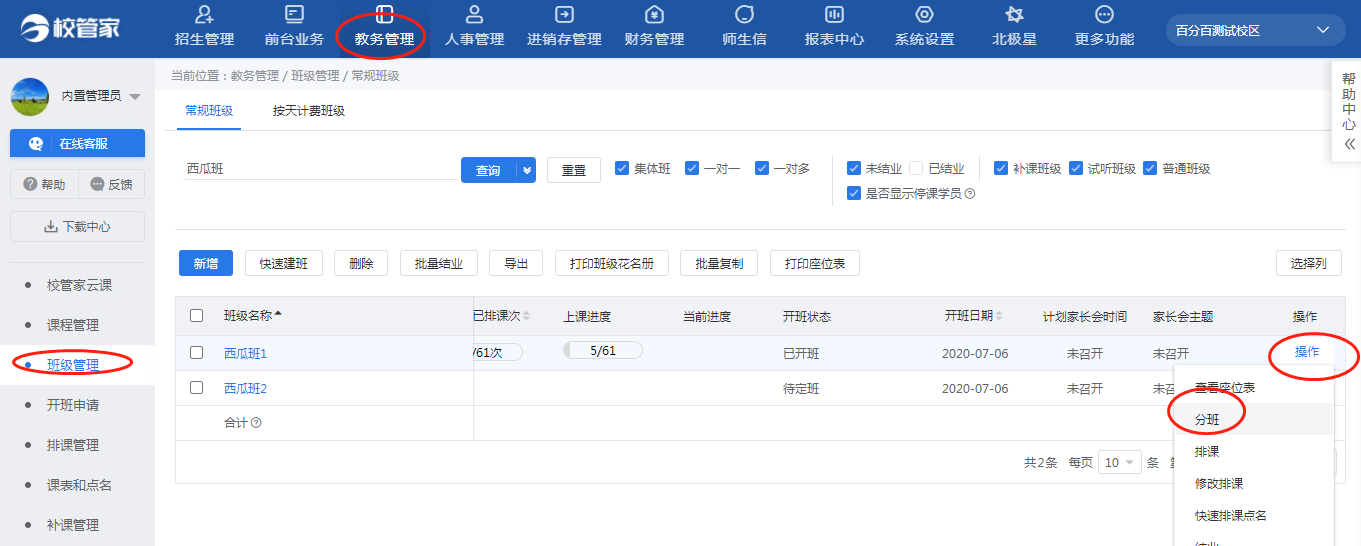Click the 在线客服 chat button
The height and width of the screenshot is (546, 1361).
(x=77, y=143)
